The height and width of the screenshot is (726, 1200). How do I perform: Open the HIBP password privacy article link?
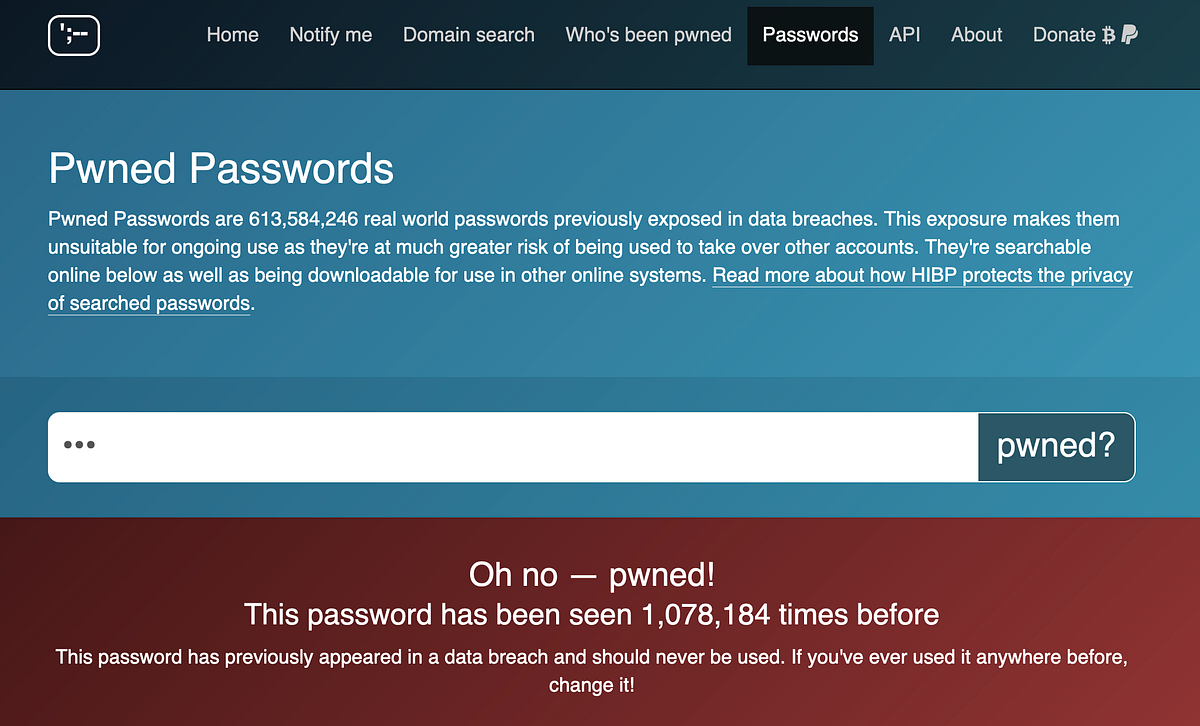(x=922, y=275)
